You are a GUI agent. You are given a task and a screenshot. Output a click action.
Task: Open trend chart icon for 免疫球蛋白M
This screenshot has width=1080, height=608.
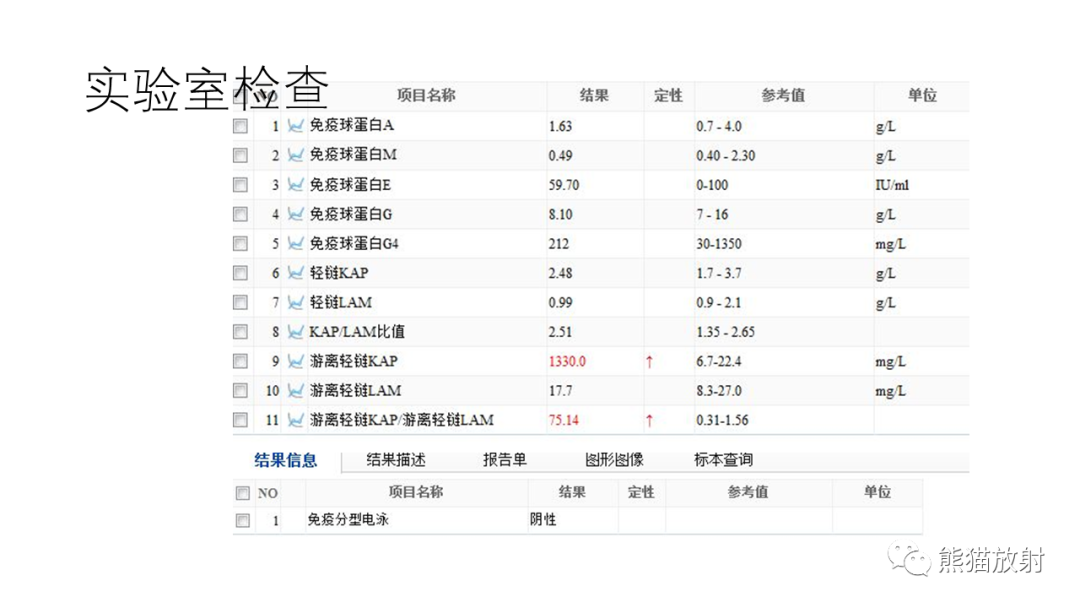pyautogui.click(x=295, y=155)
